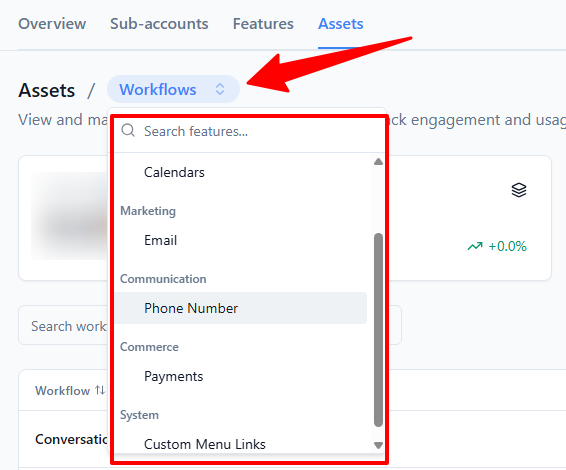Go to the Features tab
Image resolution: width=566 pixels, height=470 pixels.
coord(263,24)
